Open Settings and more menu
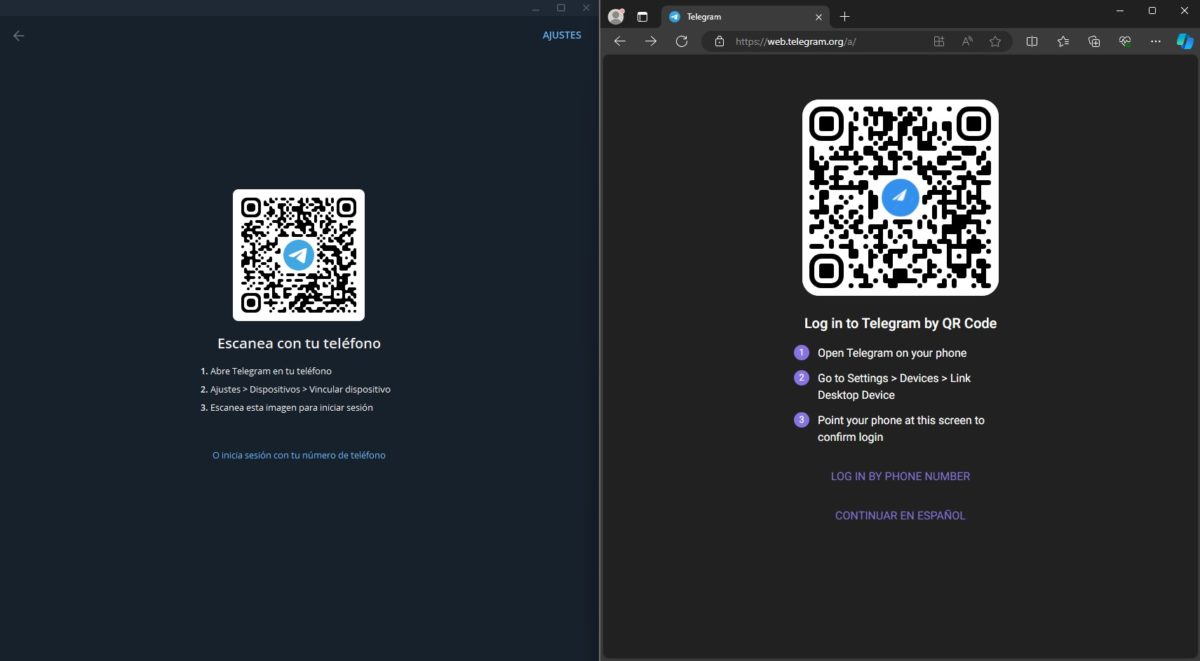Image resolution: width=1200 pixels, height=661 pixels. tap(1155, 41)
